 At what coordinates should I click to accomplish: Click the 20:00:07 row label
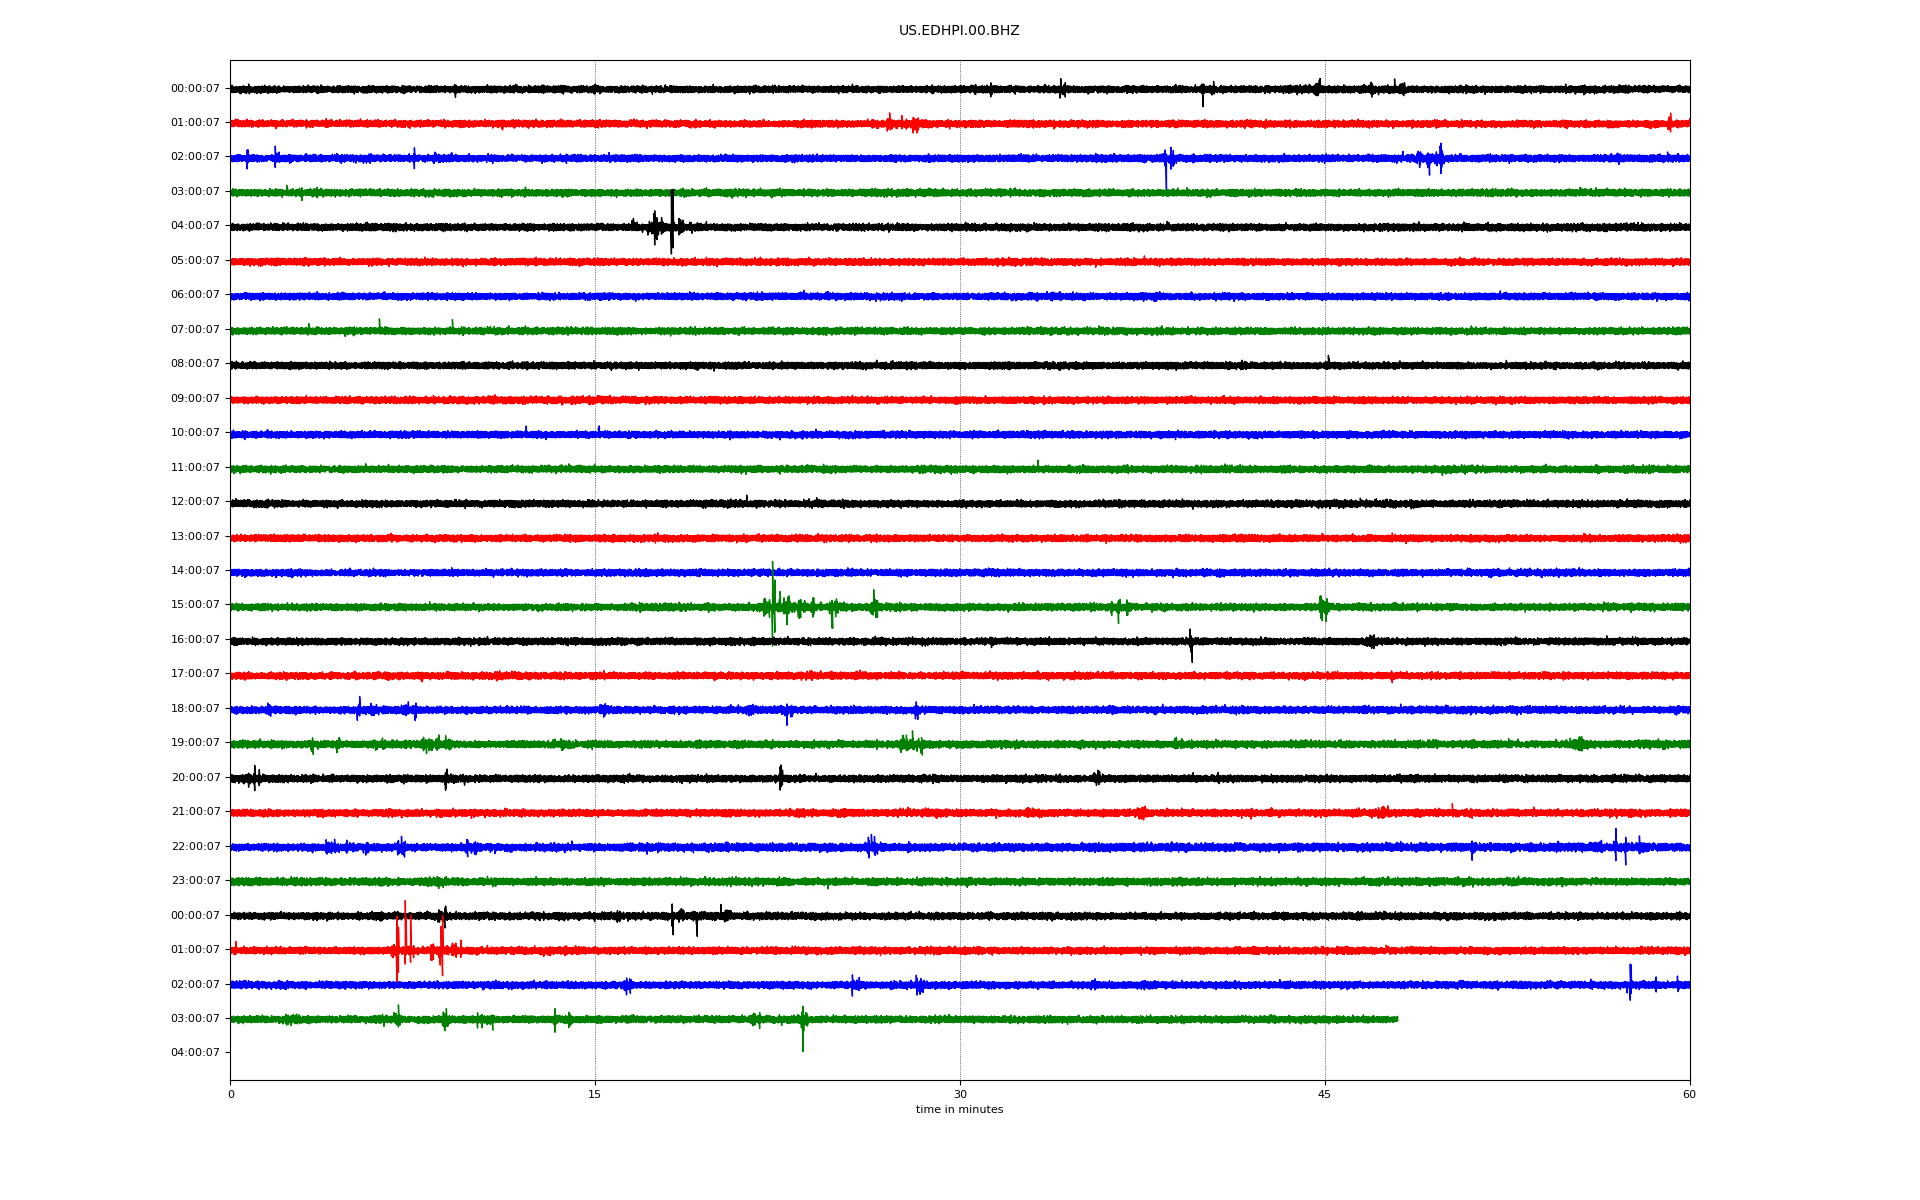click(x=195, y=778)
